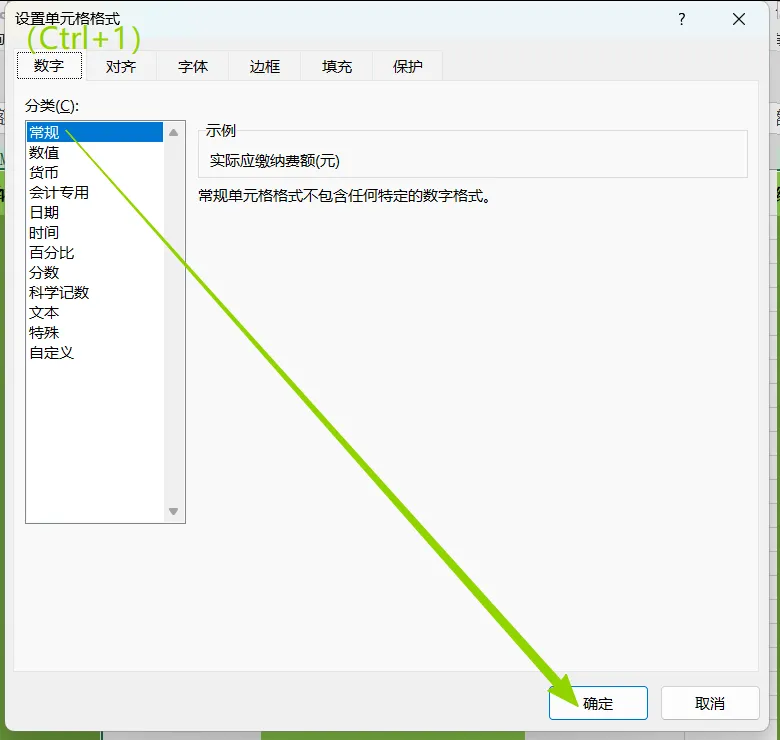Viewport: 780px width, 740px height.
Task: Choose the 货币 category
Action: pos(95,172)
